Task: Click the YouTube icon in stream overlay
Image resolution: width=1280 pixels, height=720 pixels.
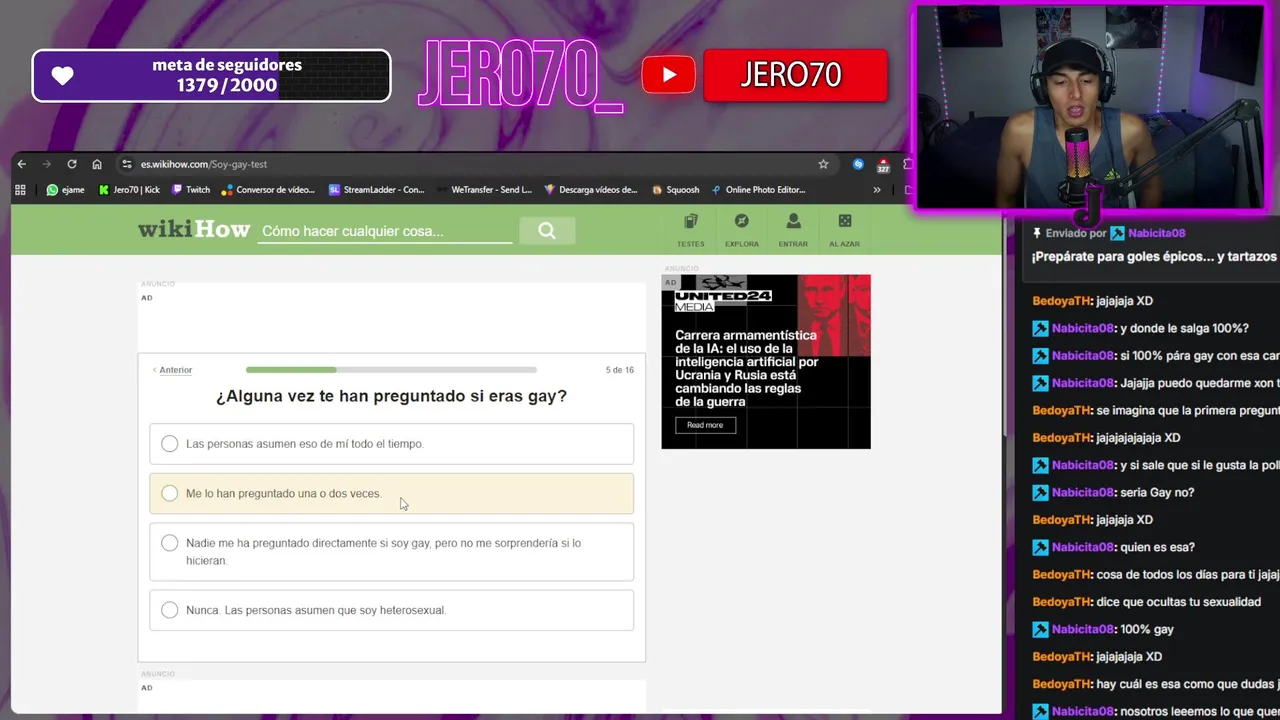Action: pyautogui.click(x=668, y=75)
